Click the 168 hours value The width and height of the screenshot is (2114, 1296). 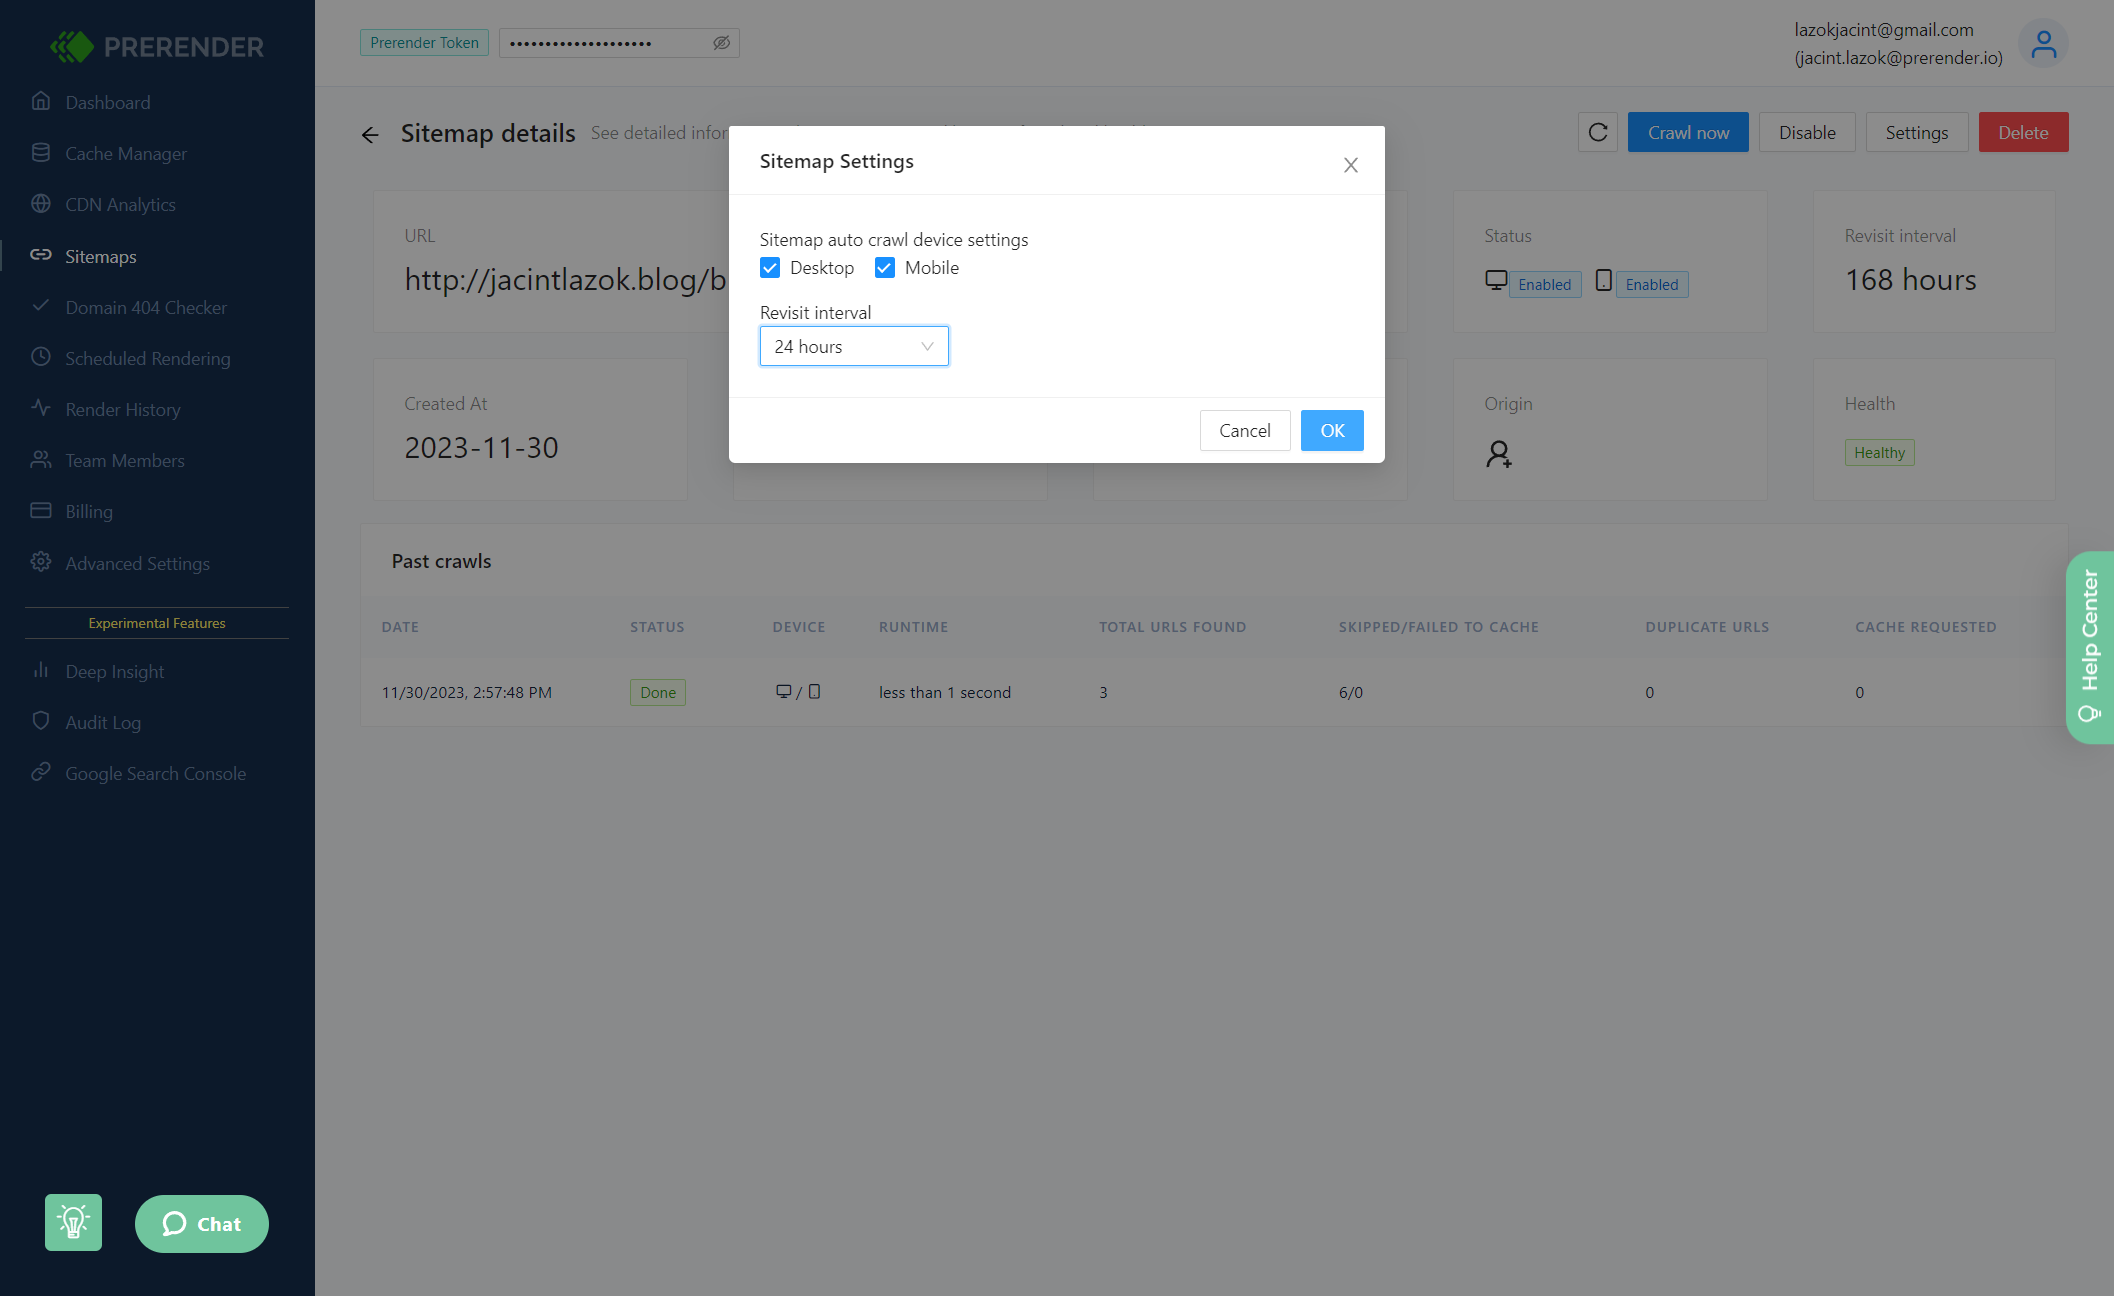tap(1910, 280)
